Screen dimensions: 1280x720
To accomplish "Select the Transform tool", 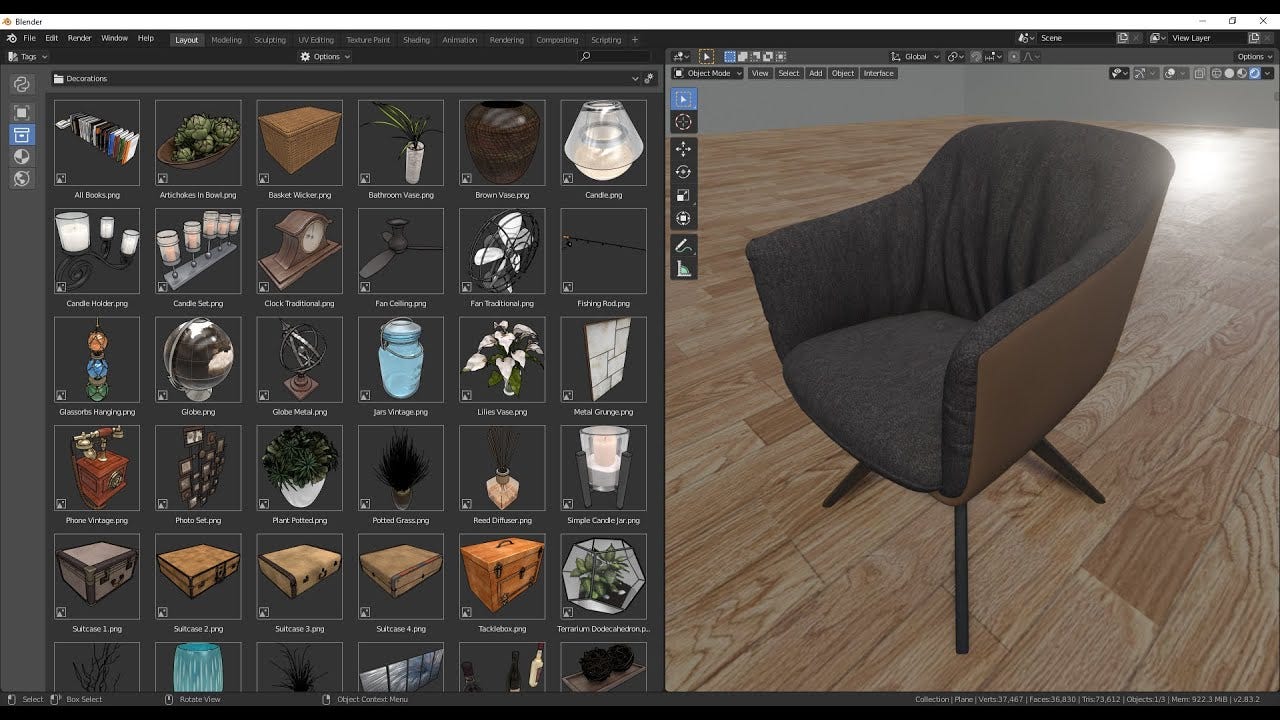I will pos(684,219).
